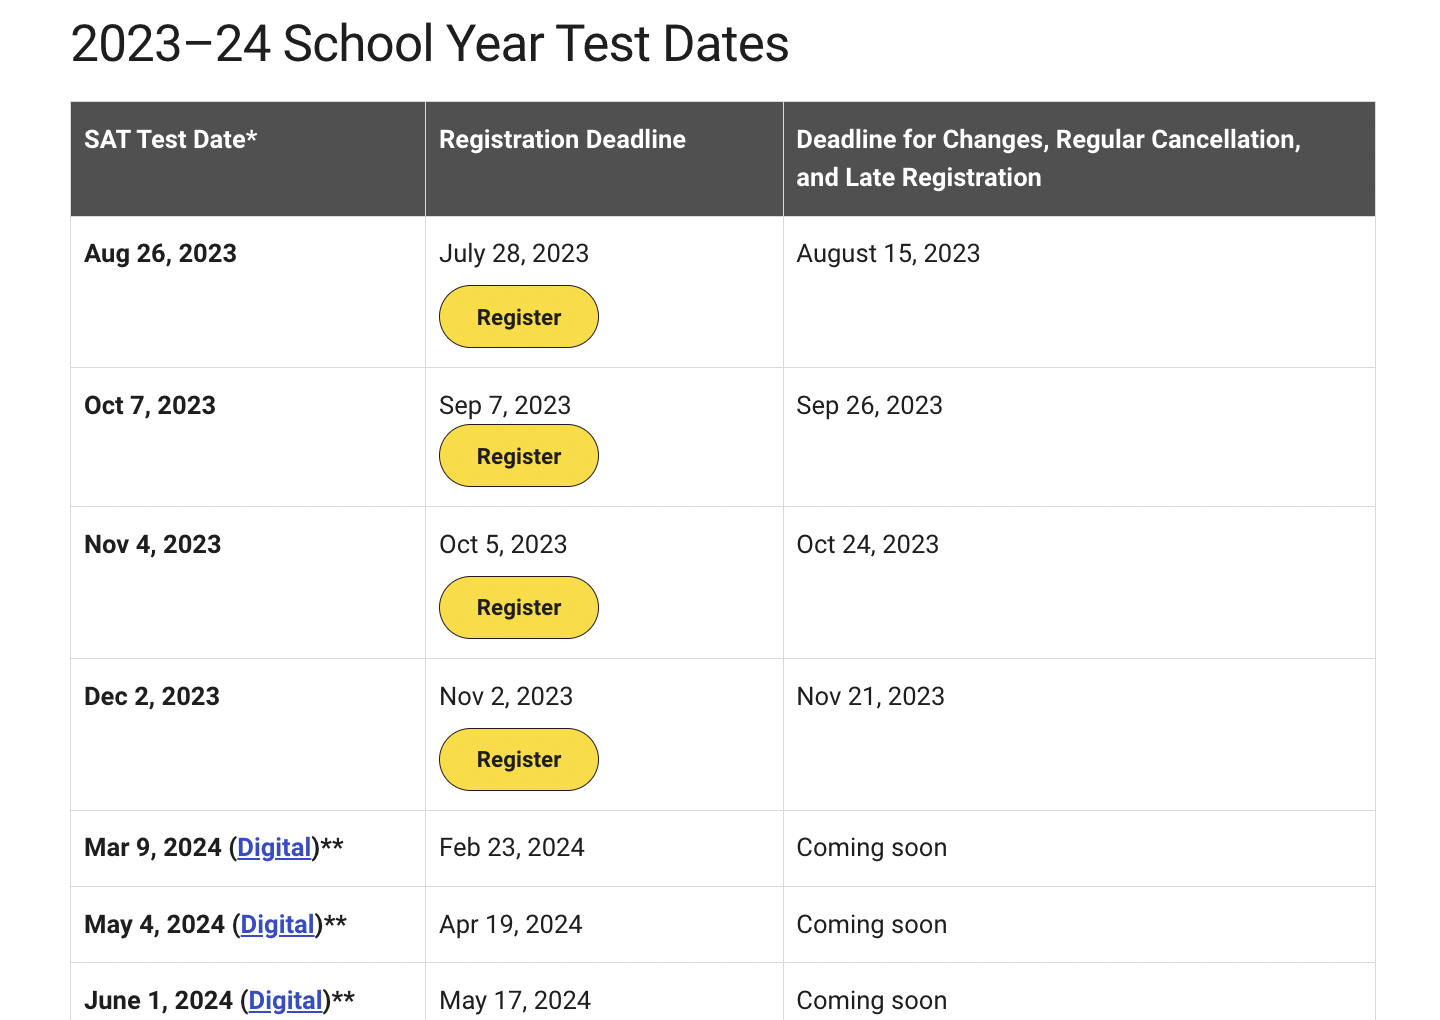Select the Oct 7, 2023 test date cell
This screenshot has width=1440, height=1020.
click(150, 405)
